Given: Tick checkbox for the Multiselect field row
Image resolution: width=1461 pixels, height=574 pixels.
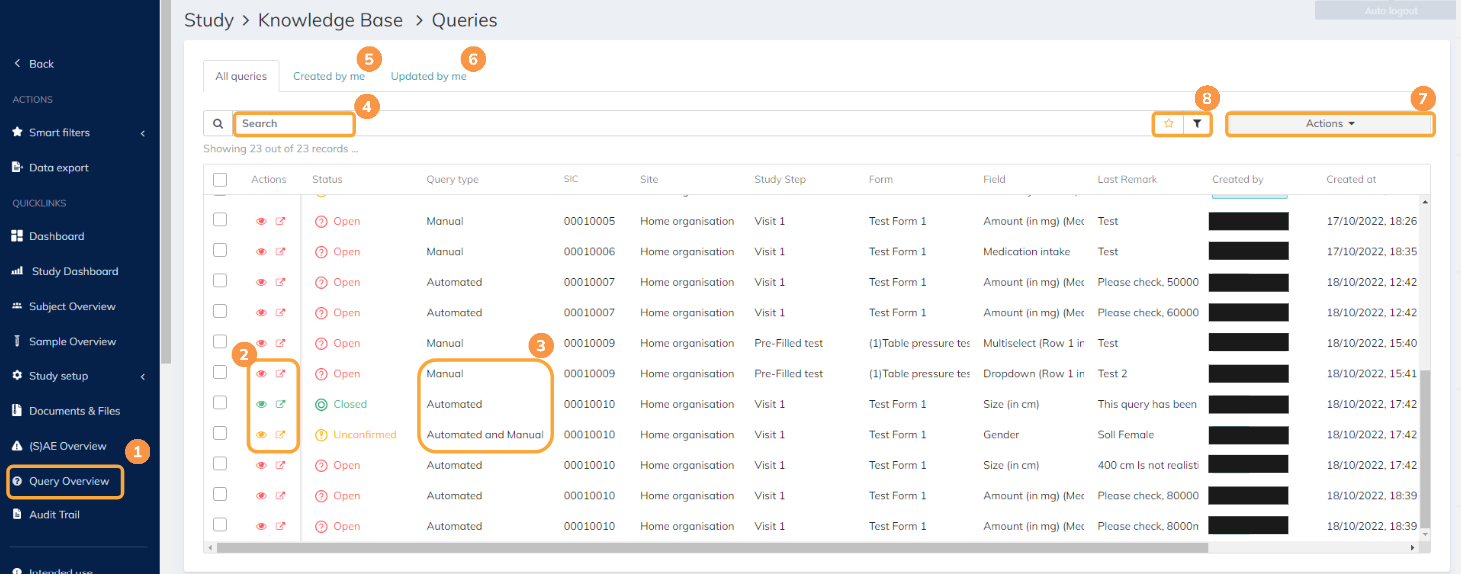Looking at the screenshot, I should click(220, 342).
